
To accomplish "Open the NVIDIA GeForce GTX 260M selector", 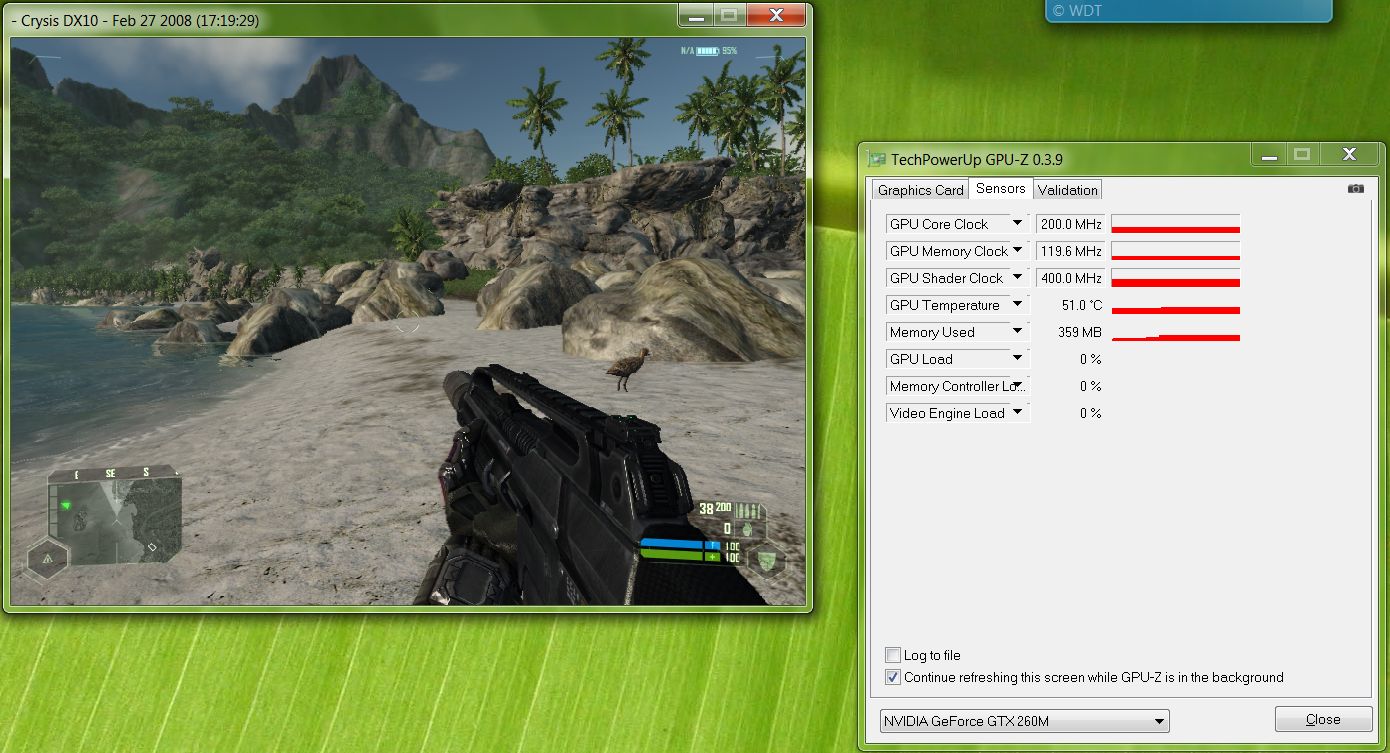I will 1024,720.
